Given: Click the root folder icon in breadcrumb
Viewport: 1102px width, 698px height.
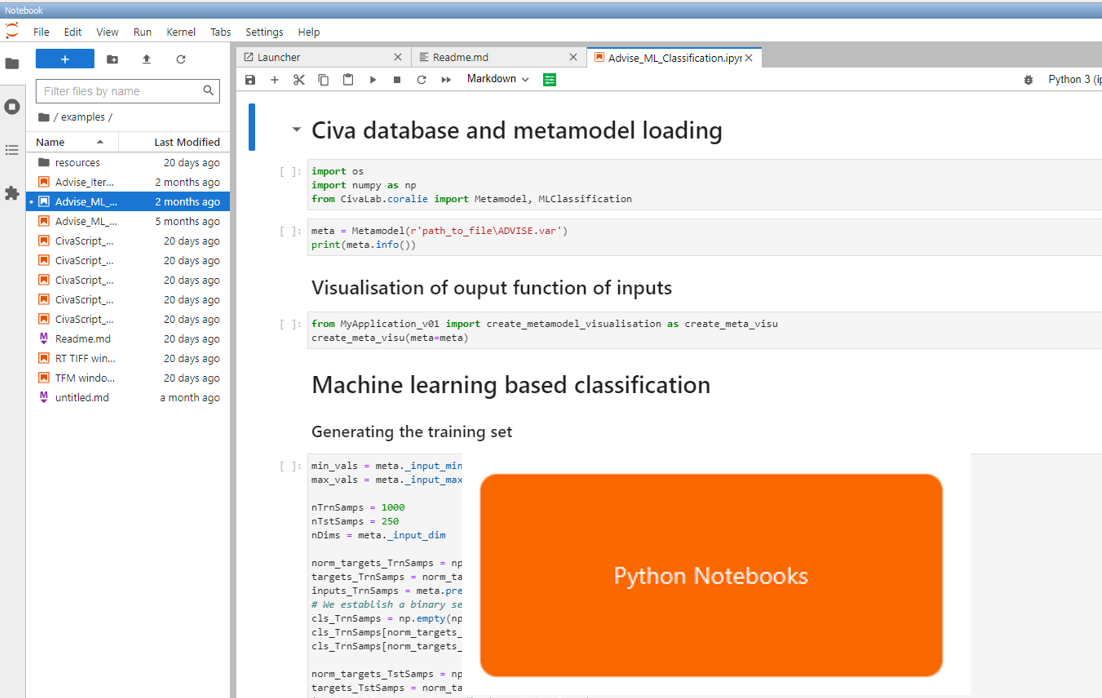Looking at the screenshot, I should click(44, 117).
